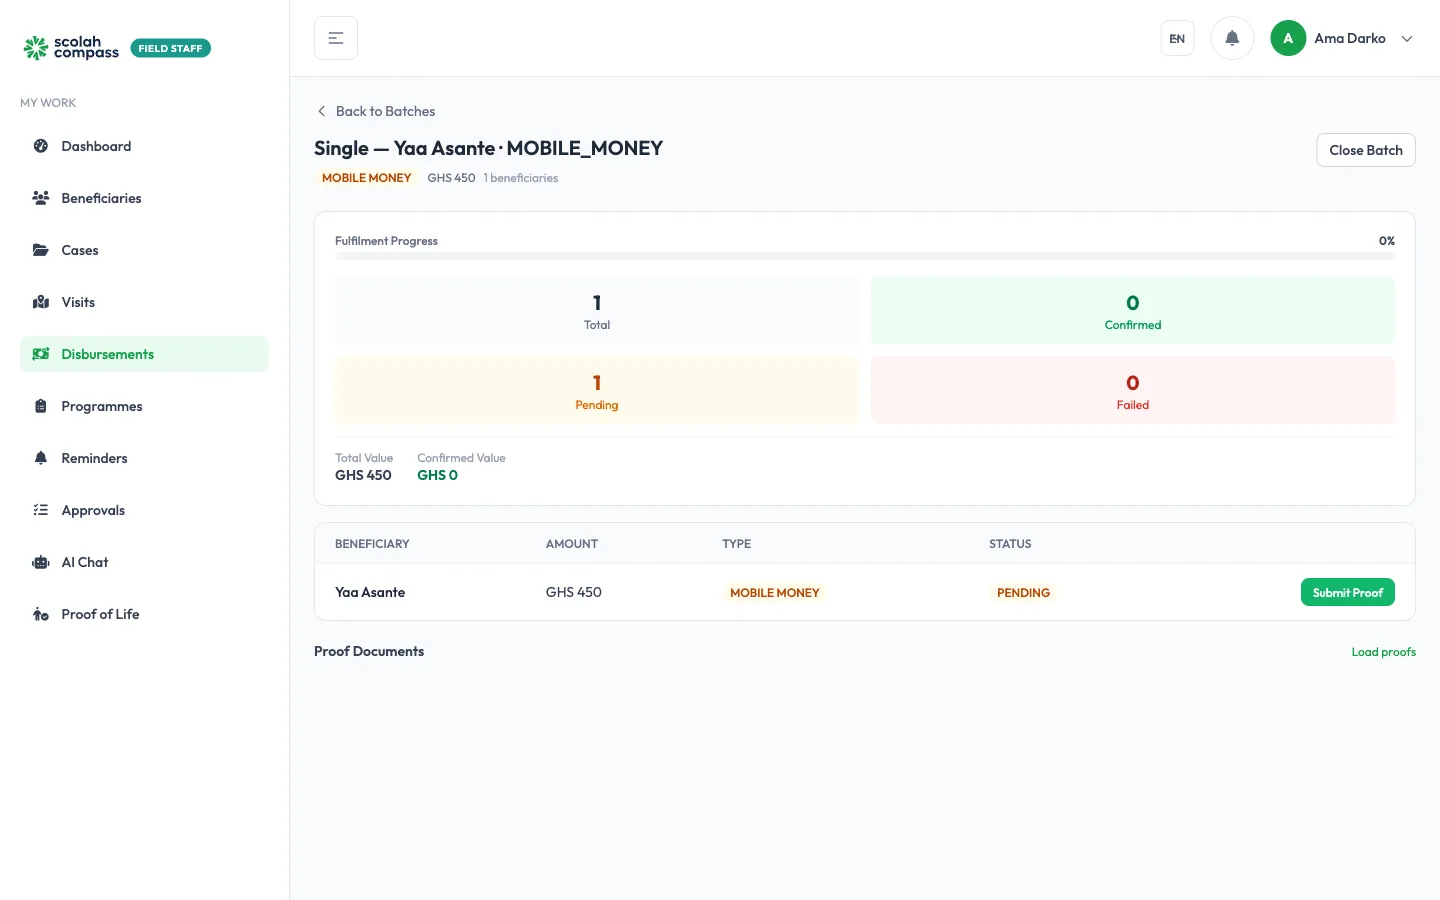This screenshot has height=900, width=1440.
Task: Go to Beneficiaries menu item
Action: [144, 198]
